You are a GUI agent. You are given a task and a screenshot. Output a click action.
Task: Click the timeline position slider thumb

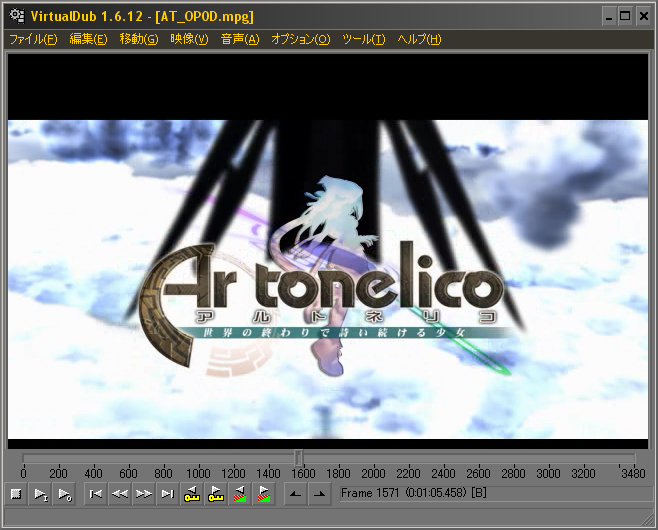tap(298, 458)
